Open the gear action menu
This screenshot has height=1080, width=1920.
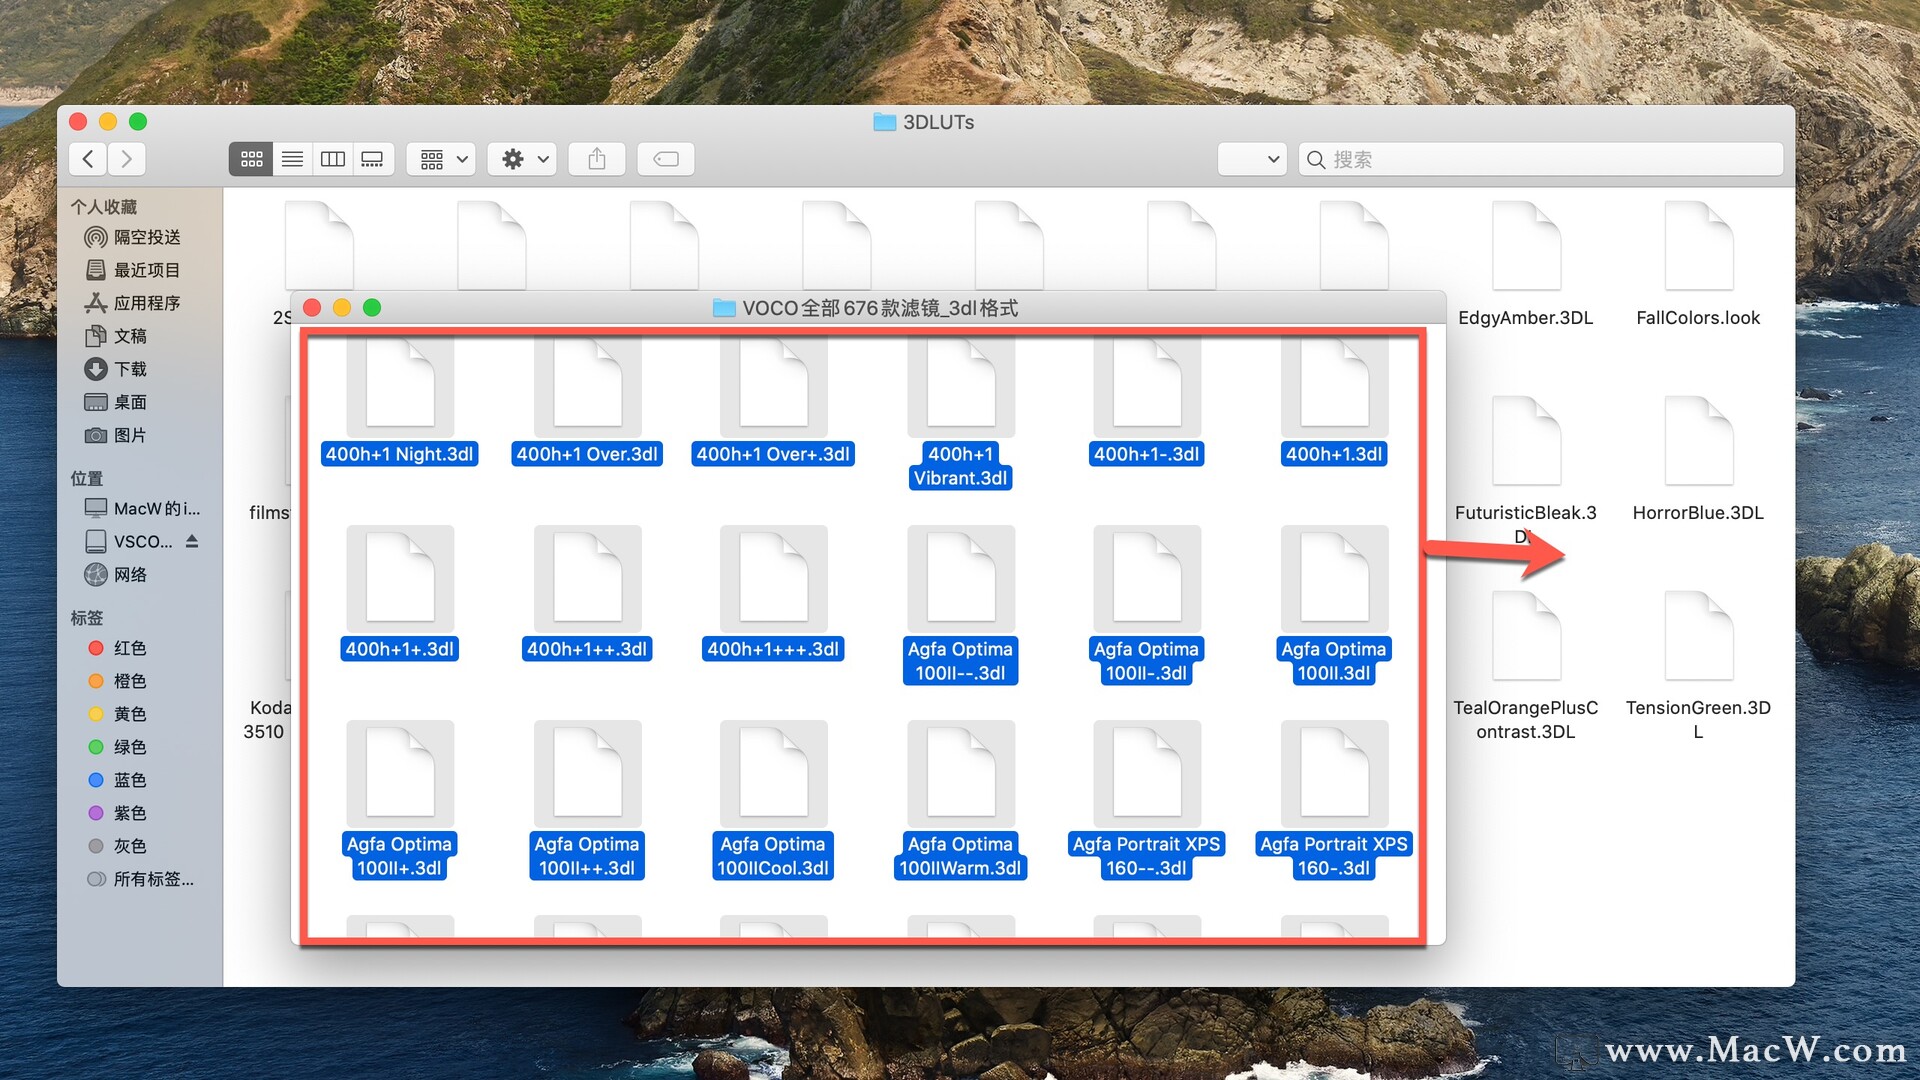point(523,159)
